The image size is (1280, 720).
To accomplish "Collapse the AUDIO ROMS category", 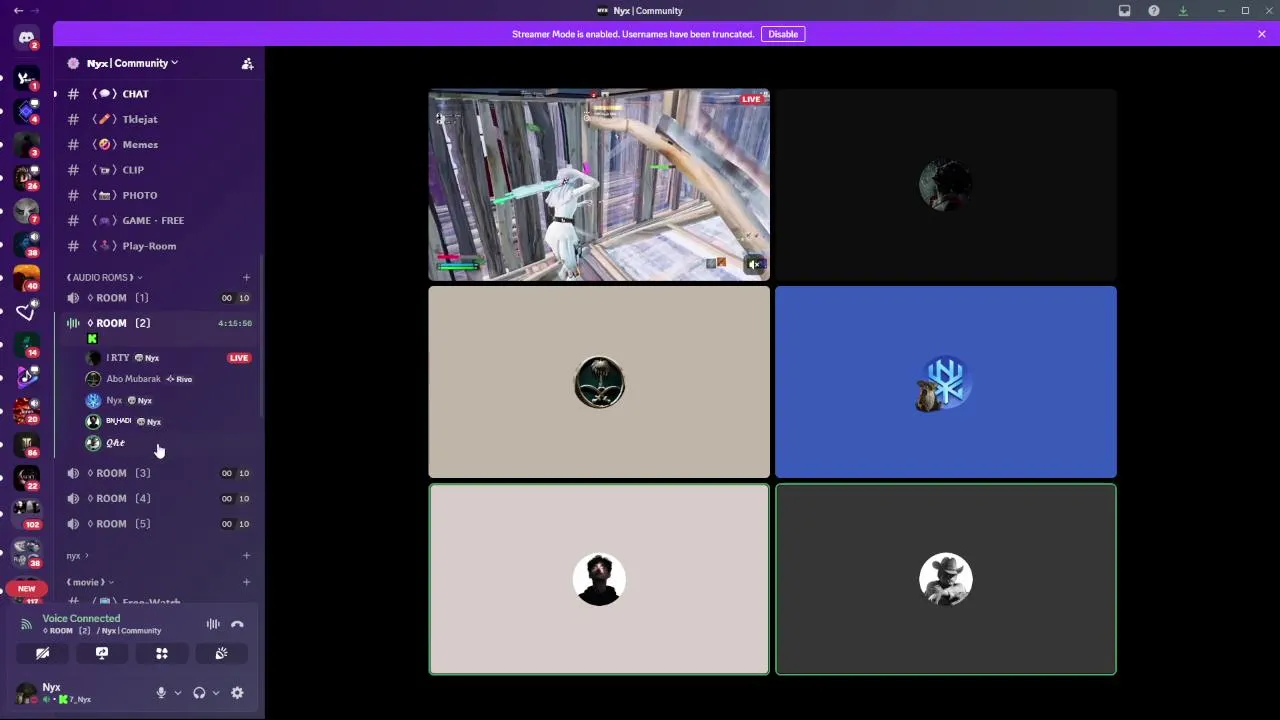I will point(104,277).
